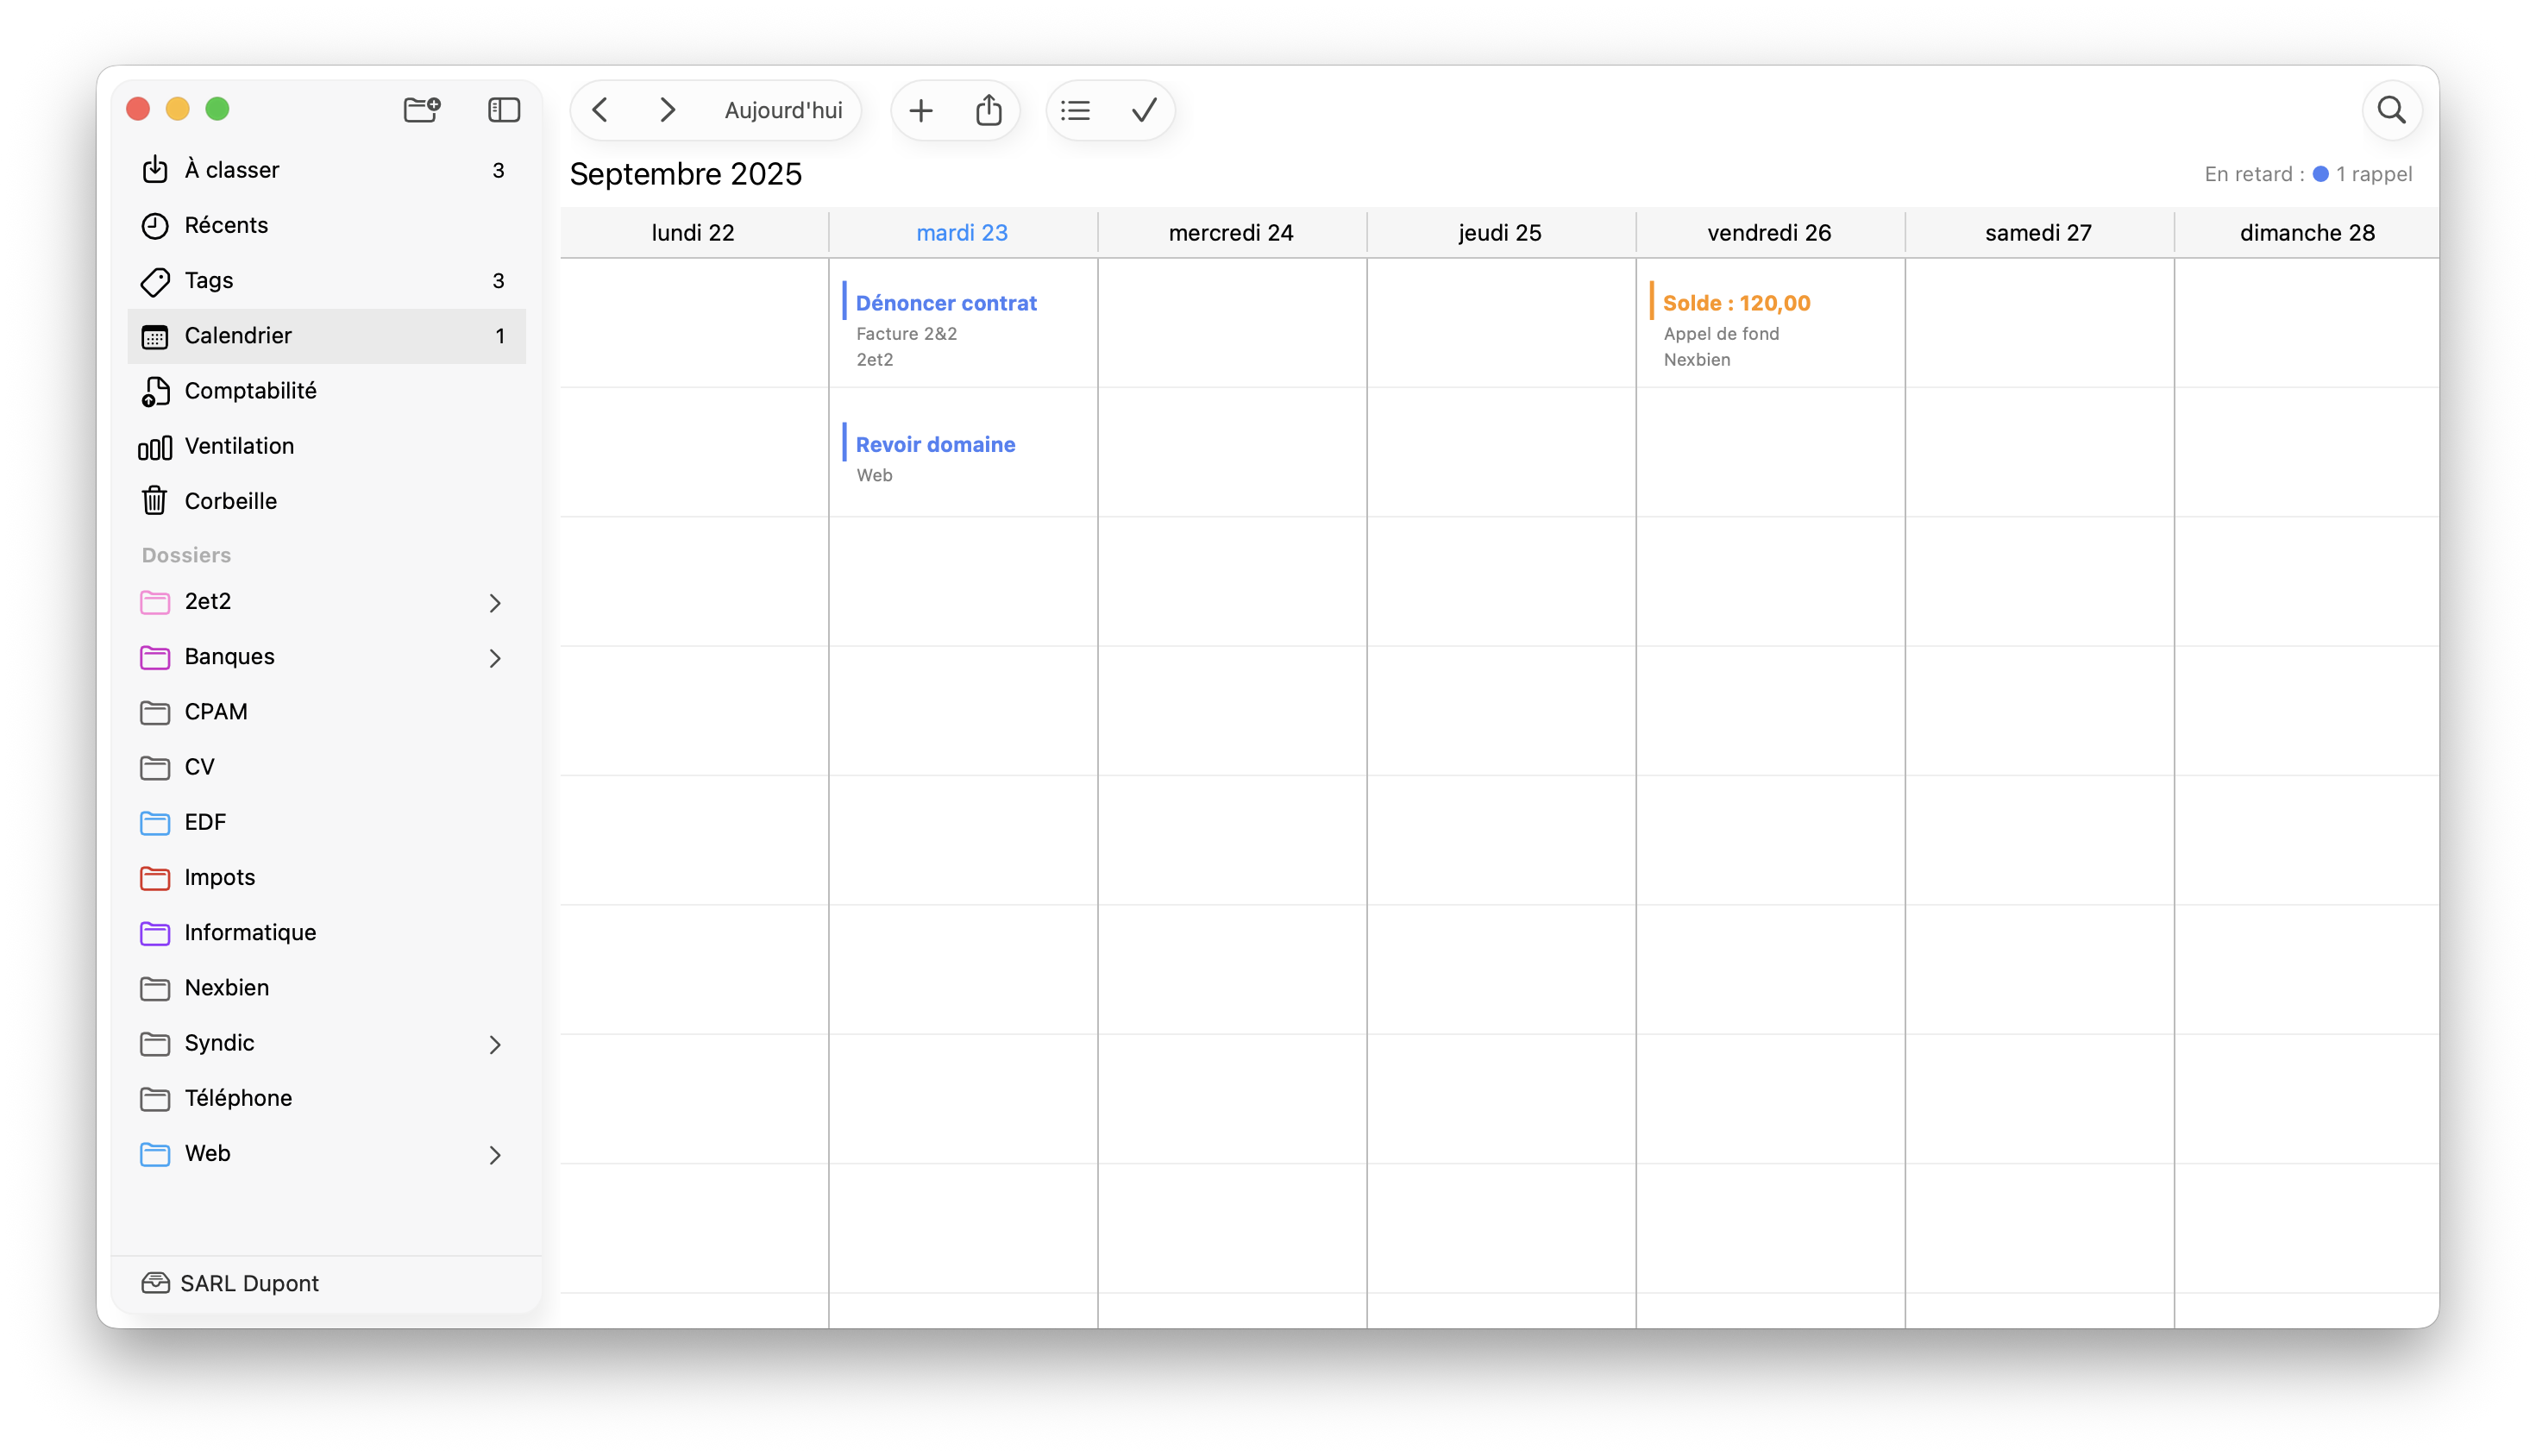This screenshot has height=1456, width=2536.
Task: Toggle the checkmark for completed reminders
Action: point(1144,110)
